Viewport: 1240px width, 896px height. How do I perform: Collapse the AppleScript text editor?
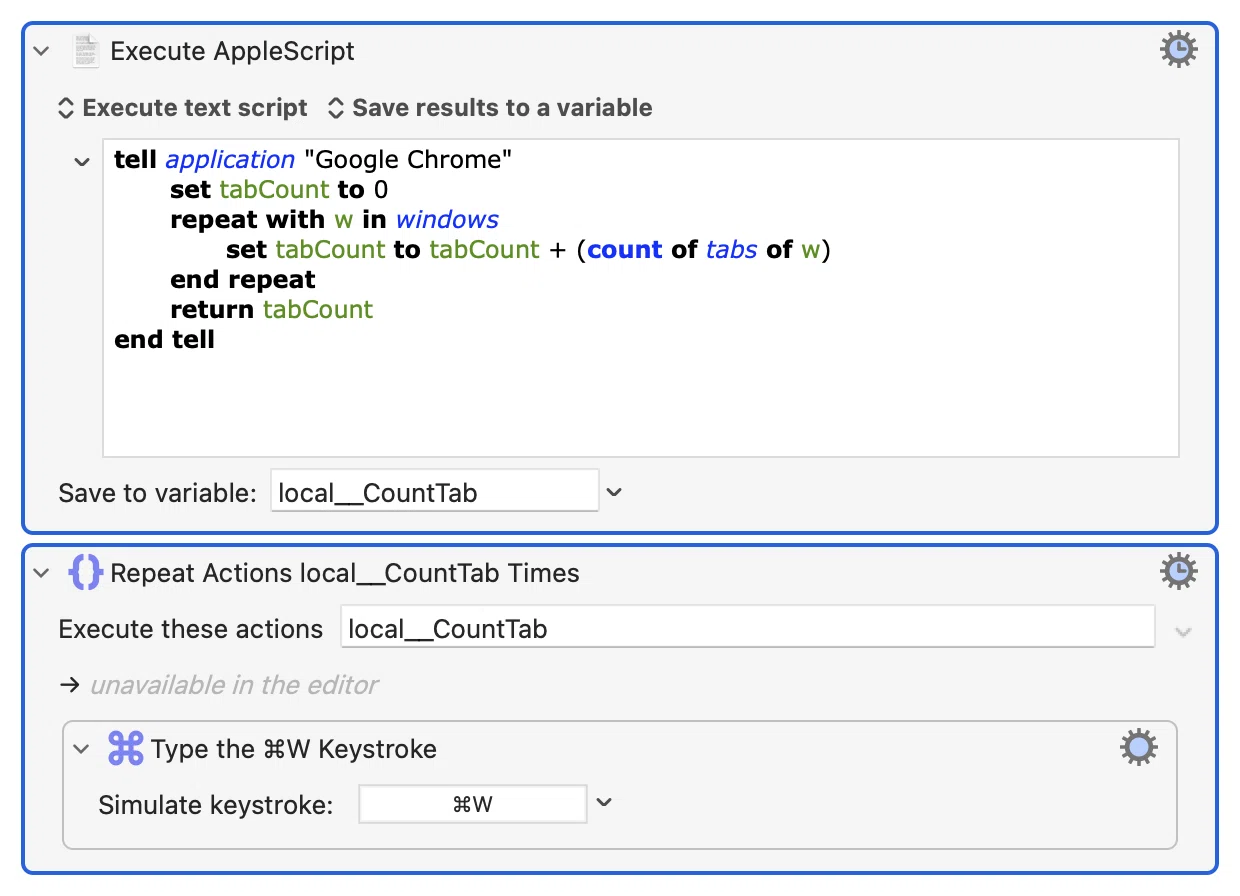82,161
